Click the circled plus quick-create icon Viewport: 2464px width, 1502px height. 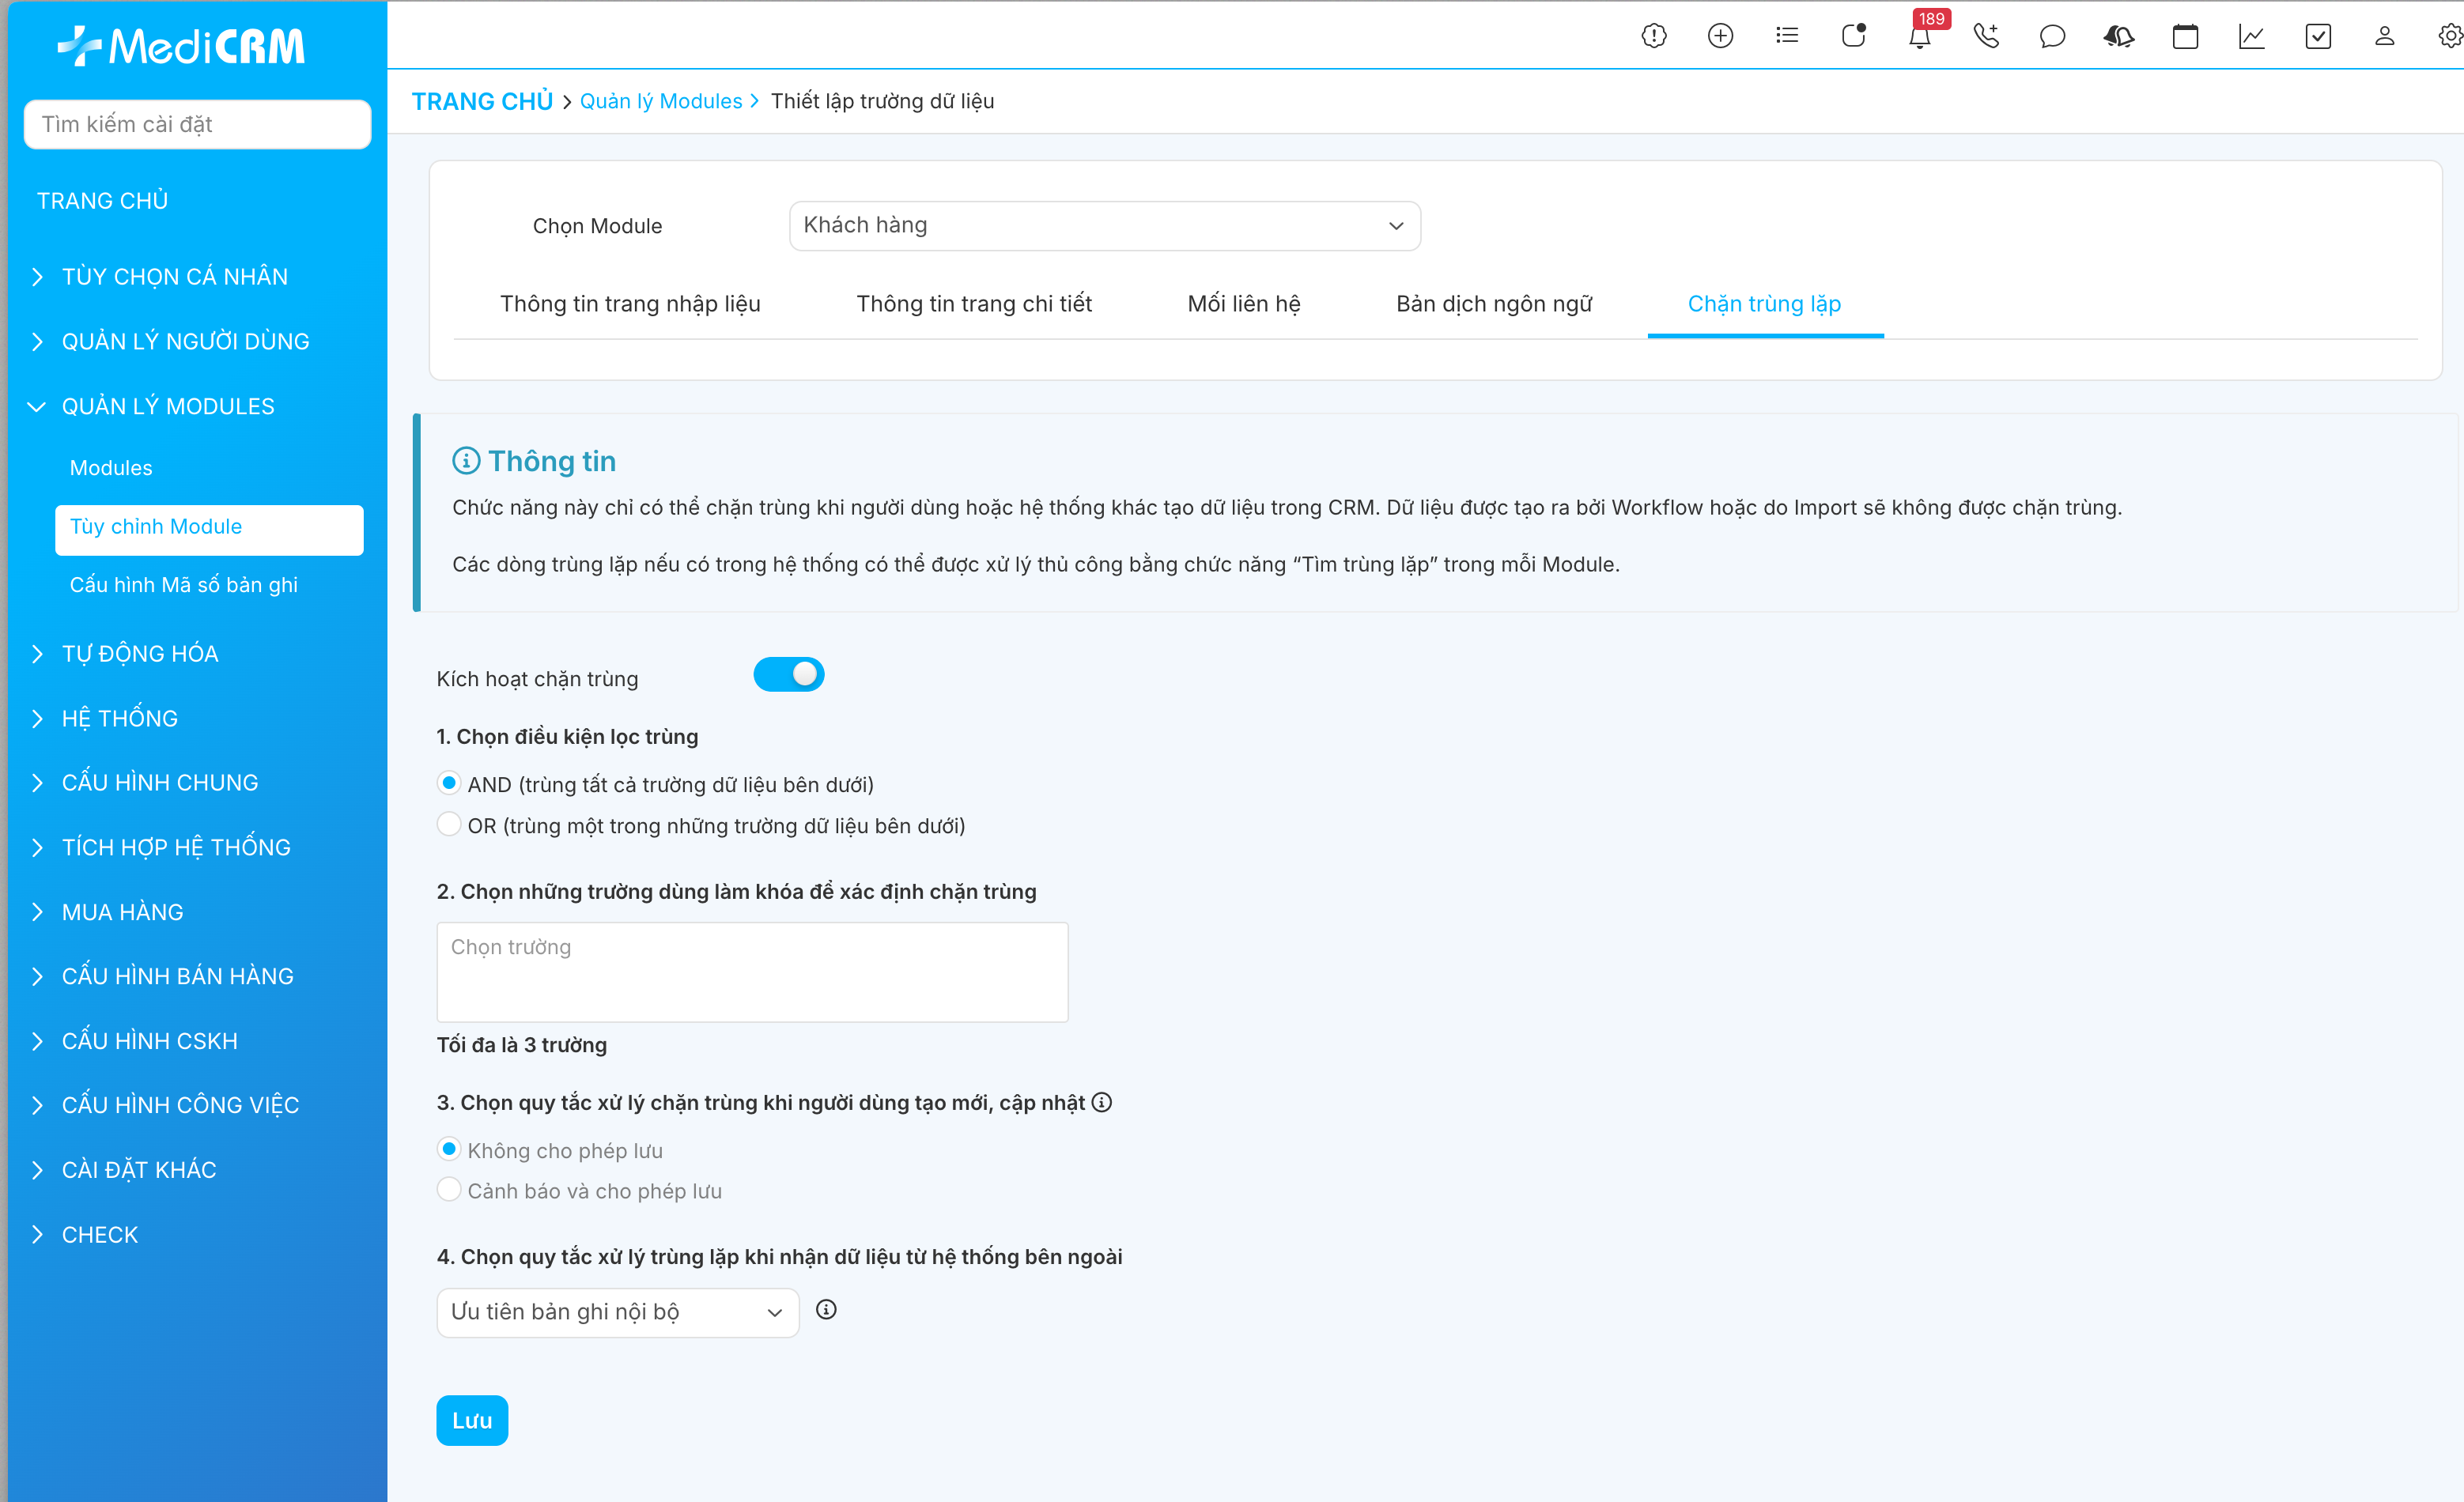click(x=1720, y=37)
